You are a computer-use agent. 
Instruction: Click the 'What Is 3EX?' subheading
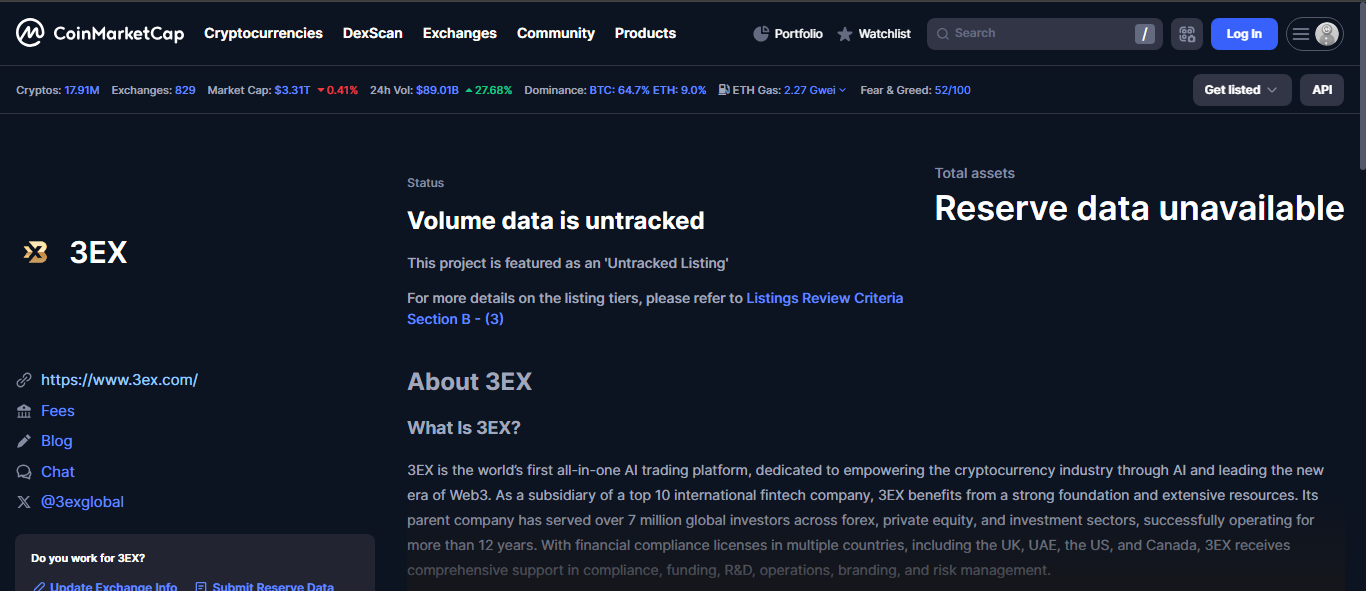[x=464, y=428]
